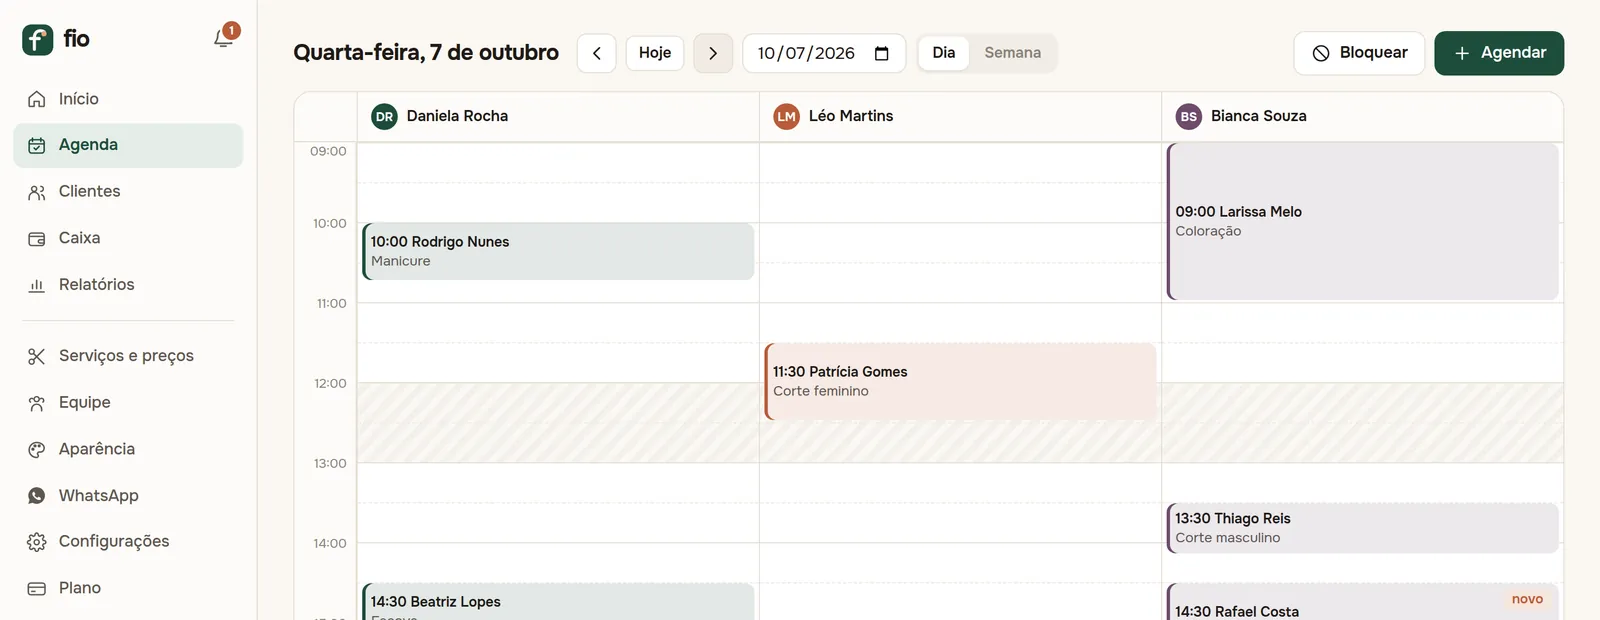
Task: Open the Agenda section
Action: point(128,145)
